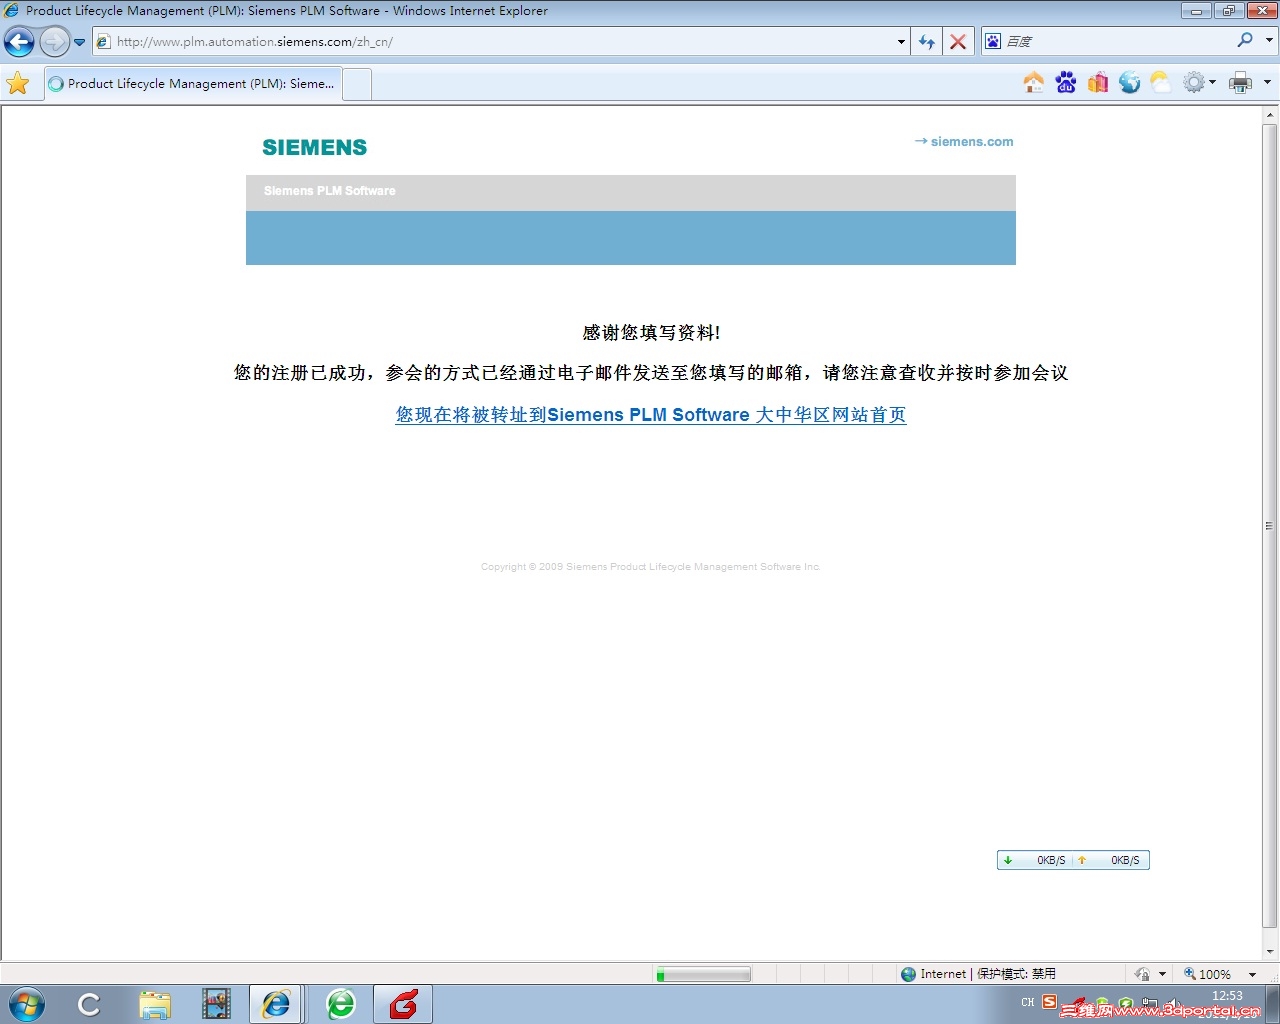
Task: Click the taskbar clock showing 12:53
Action: point(1227,996)
